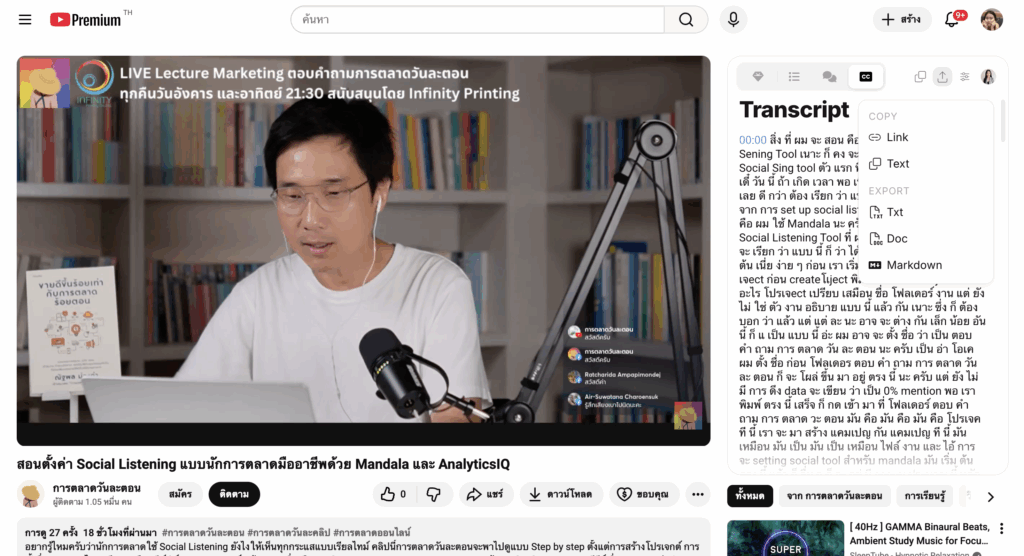
Task: Jump to 00:00 transcript timestamp
Action: [752, 140]
